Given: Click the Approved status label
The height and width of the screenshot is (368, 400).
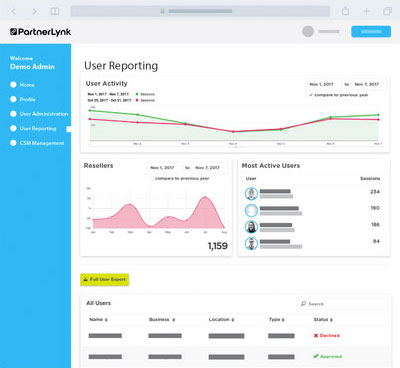Looking at the screenshot, I should click(331, 356).
